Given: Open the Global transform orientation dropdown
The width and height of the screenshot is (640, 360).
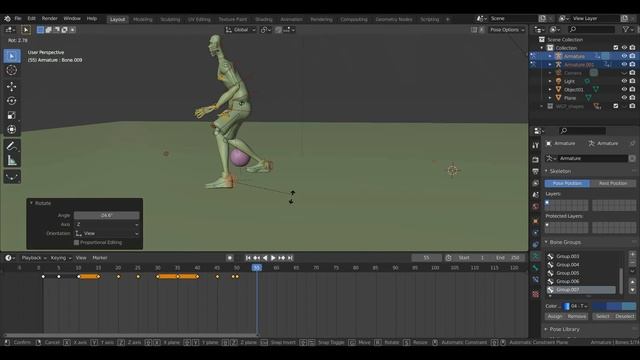Looking at the screenshot, I should tap(240, 30).
